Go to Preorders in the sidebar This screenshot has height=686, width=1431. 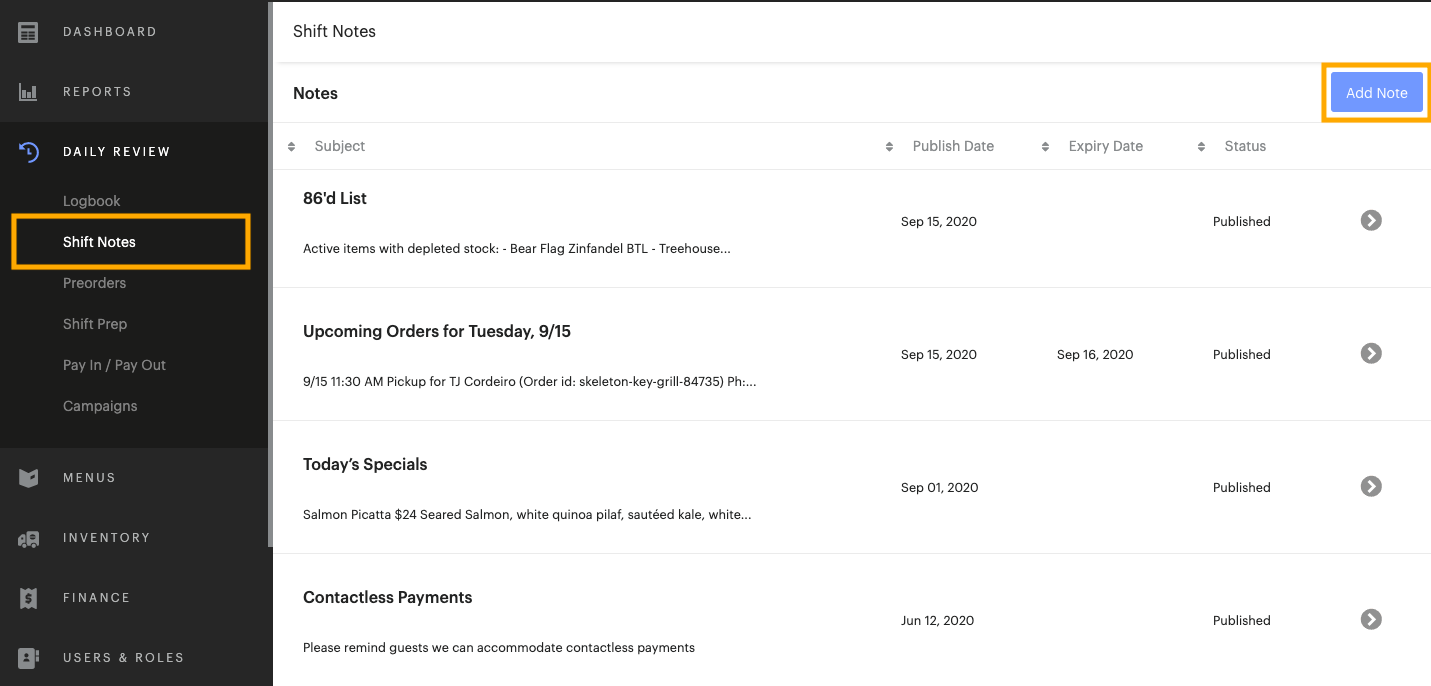pos(95,283)
